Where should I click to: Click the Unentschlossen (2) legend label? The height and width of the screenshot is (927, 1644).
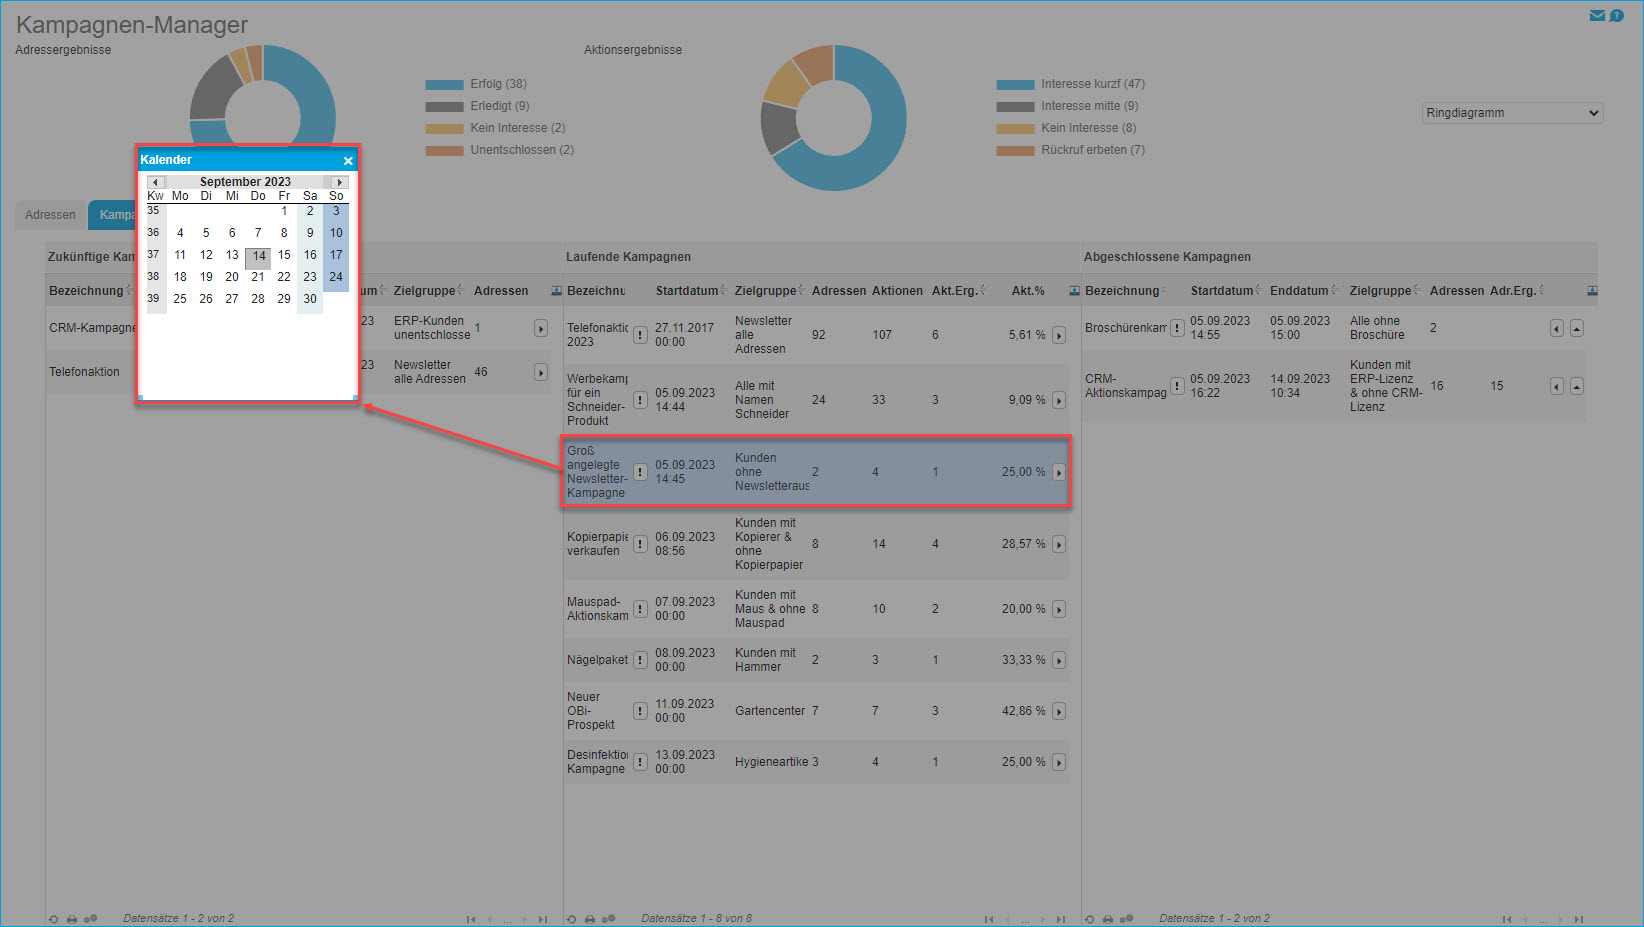click(x=522, y=150)
